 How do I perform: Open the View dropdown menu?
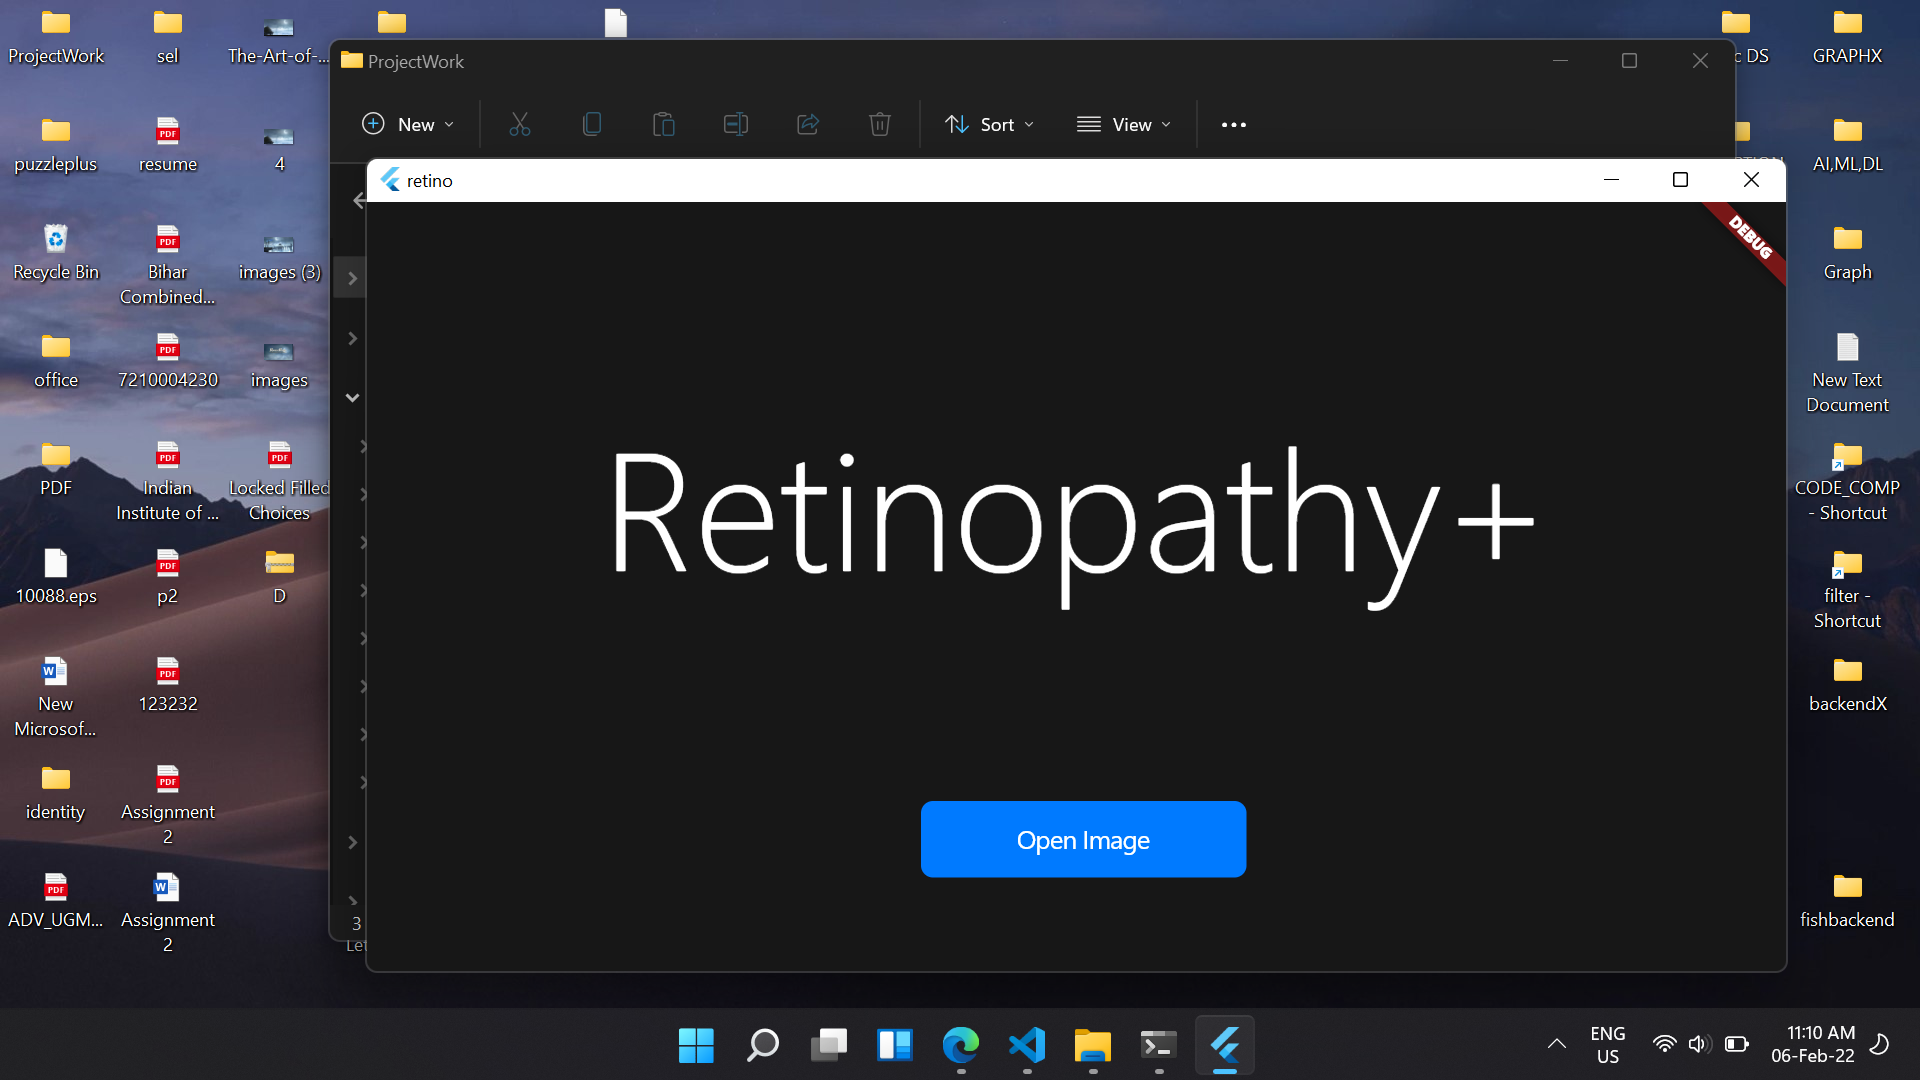click(x=1123, y=124)
